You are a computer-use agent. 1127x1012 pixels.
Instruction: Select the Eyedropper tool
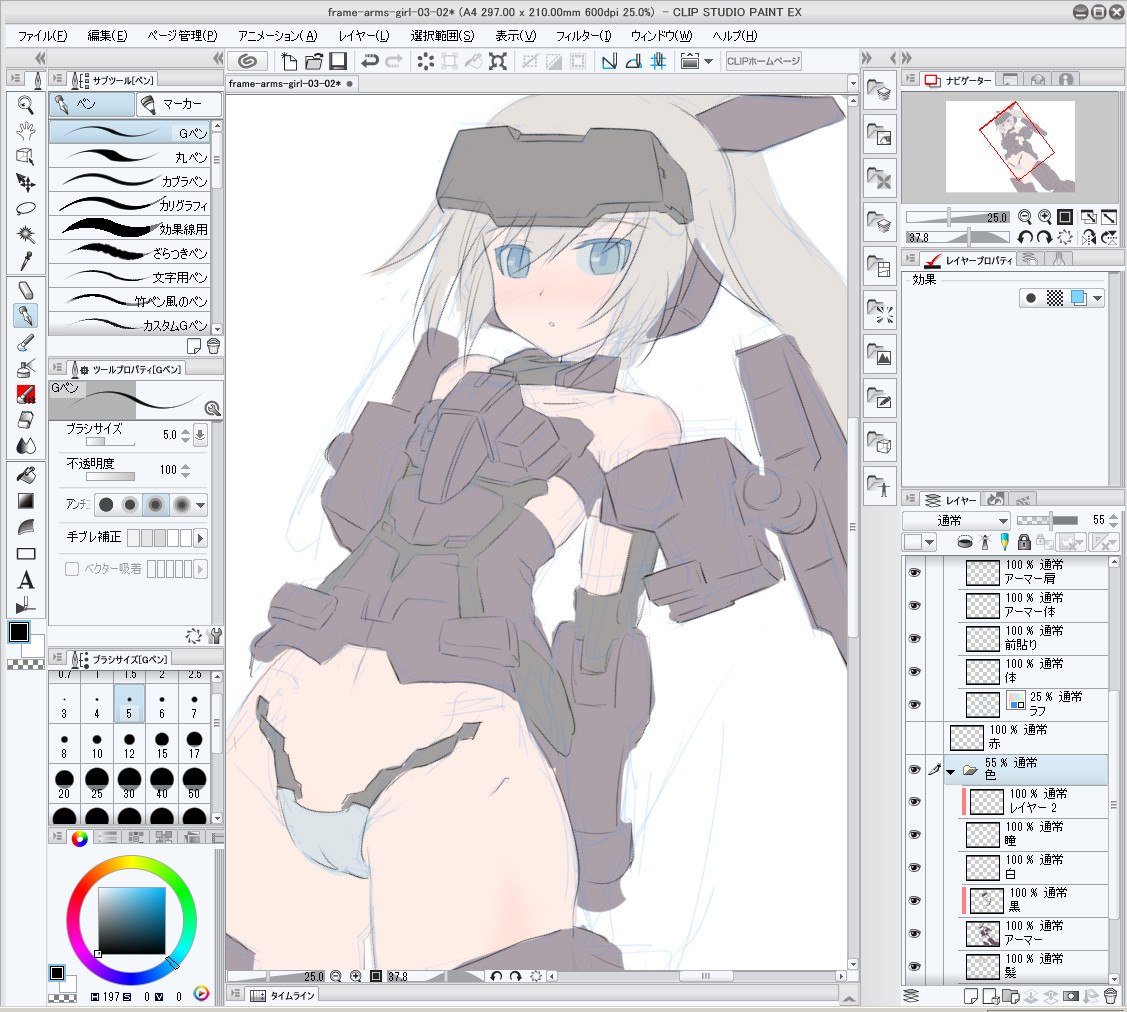click(26, 260)
